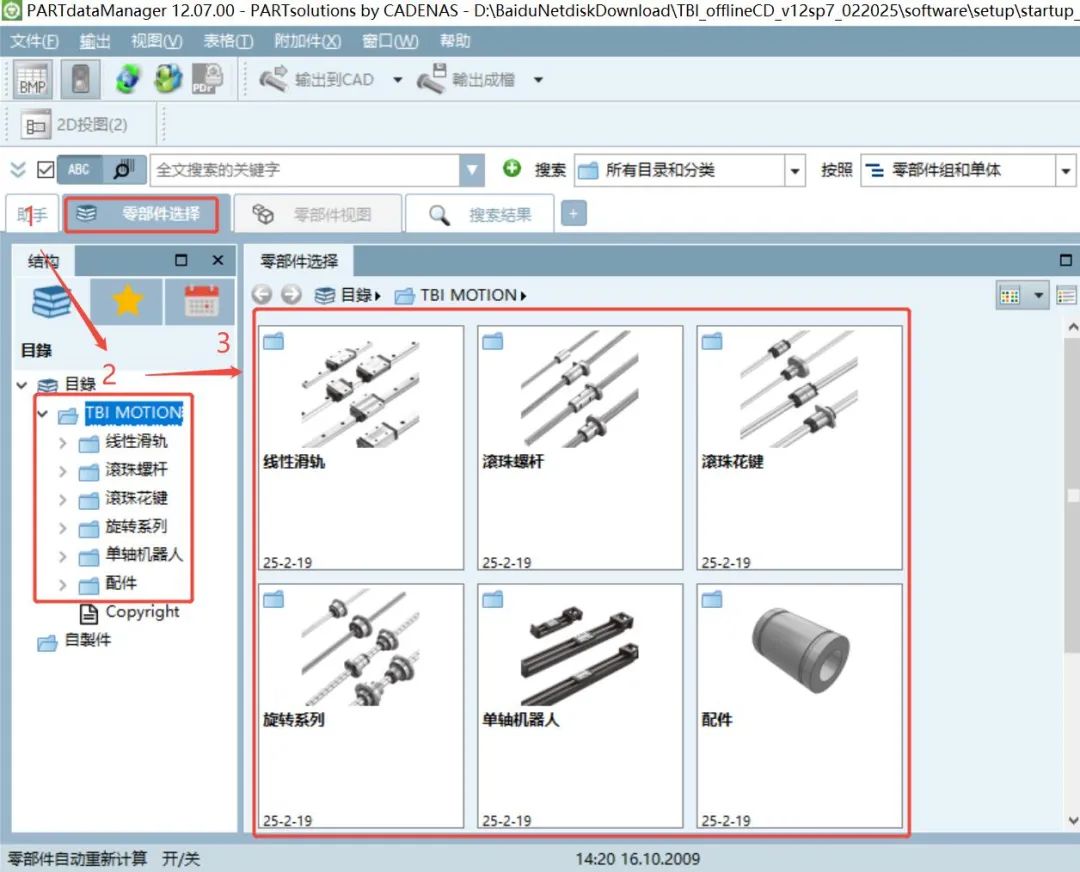This screenshot has height=872, width=1080.
Task: Close the 结构 panel
Action: coord(218,260)
